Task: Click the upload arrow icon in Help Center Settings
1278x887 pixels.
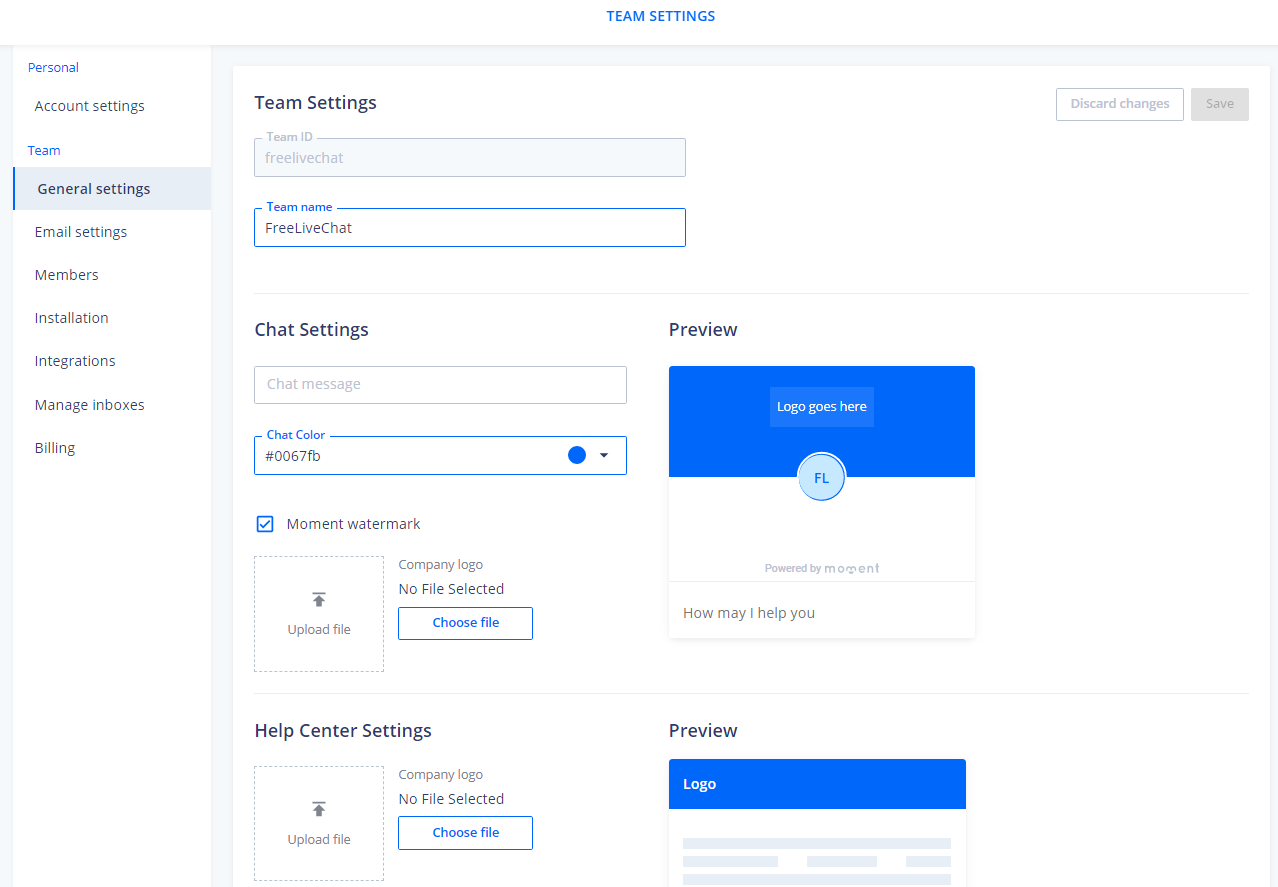Action: 318,809
